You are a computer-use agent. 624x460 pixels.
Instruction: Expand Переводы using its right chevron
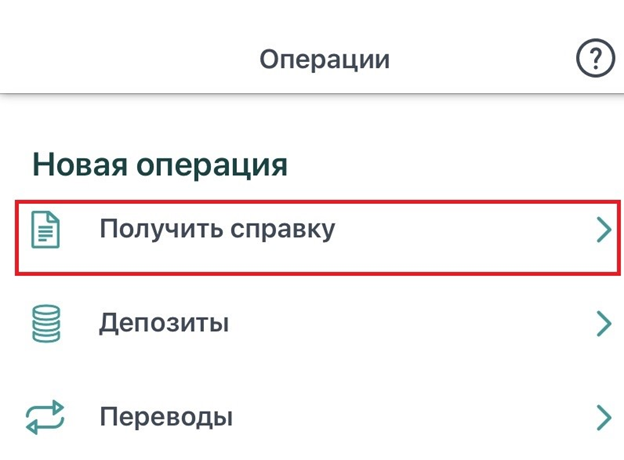tap(602, 415)
